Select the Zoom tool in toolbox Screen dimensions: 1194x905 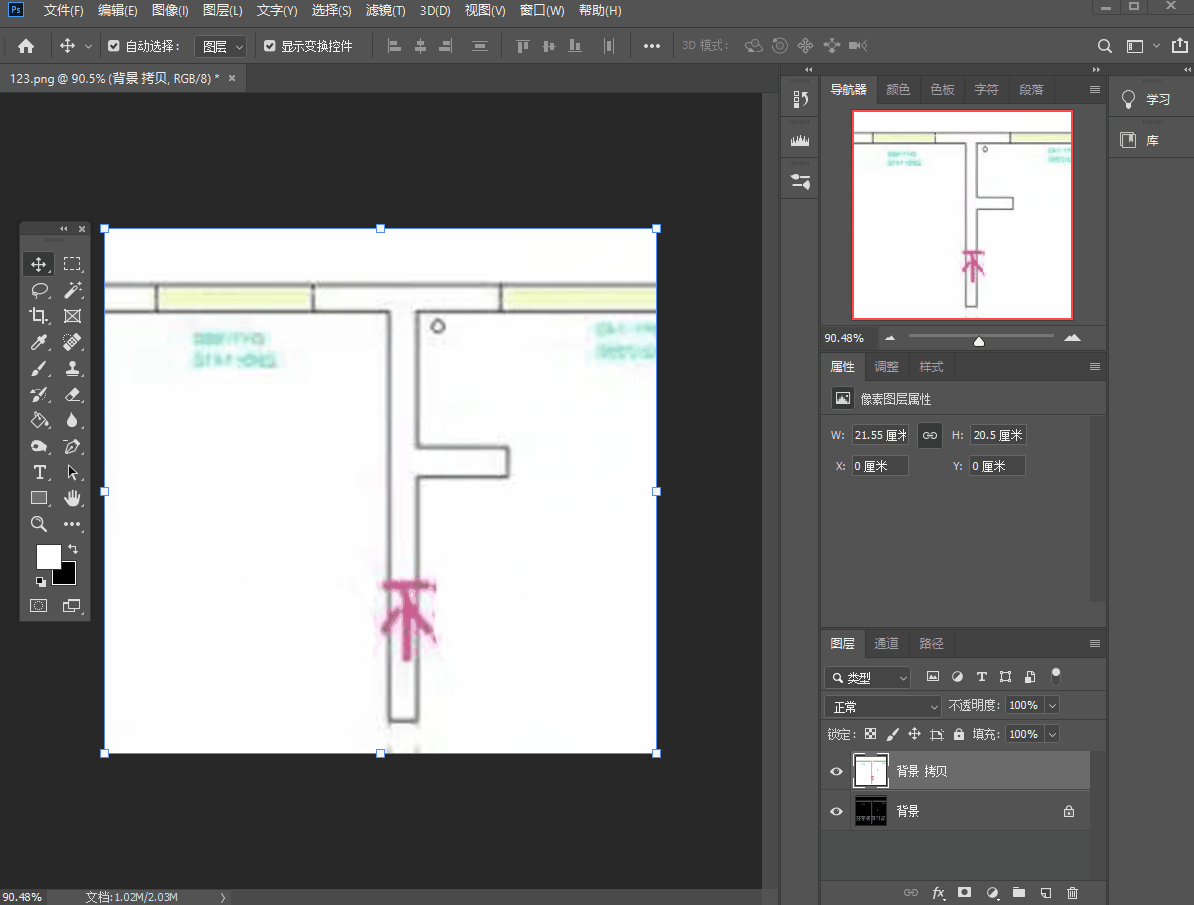[38, 524]
